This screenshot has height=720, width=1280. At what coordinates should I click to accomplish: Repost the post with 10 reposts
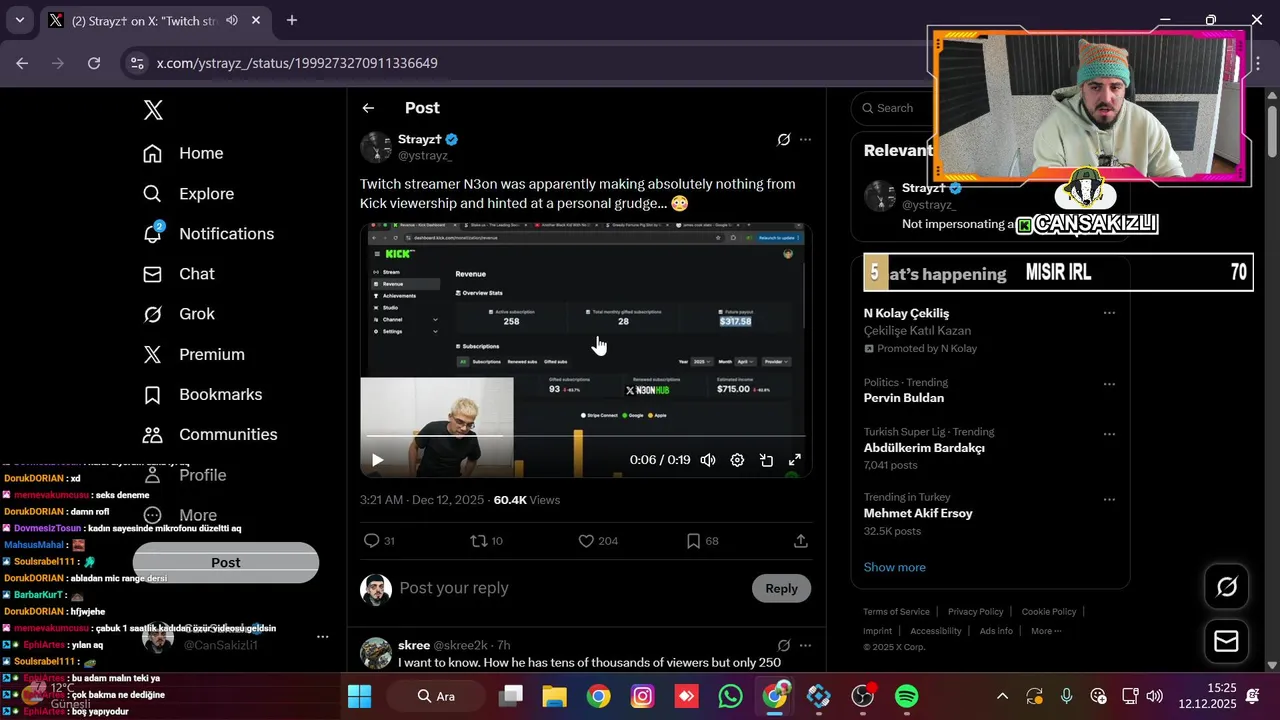487,541
